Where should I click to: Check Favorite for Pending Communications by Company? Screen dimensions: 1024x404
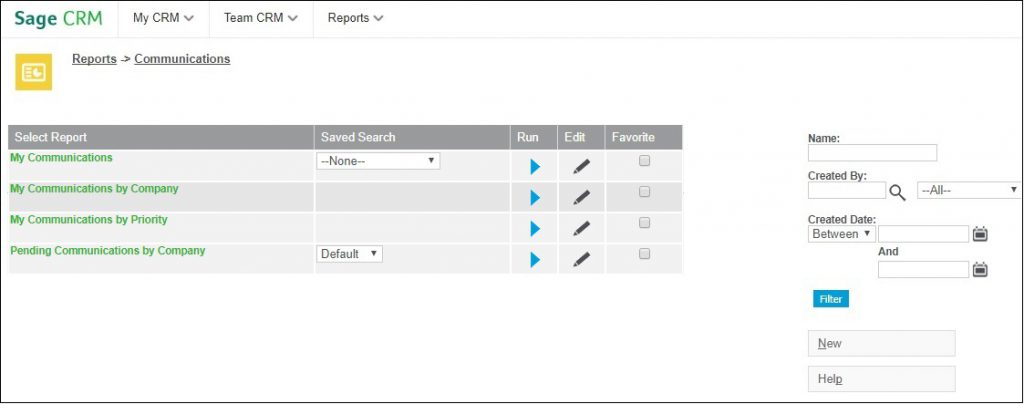(645, 254)
